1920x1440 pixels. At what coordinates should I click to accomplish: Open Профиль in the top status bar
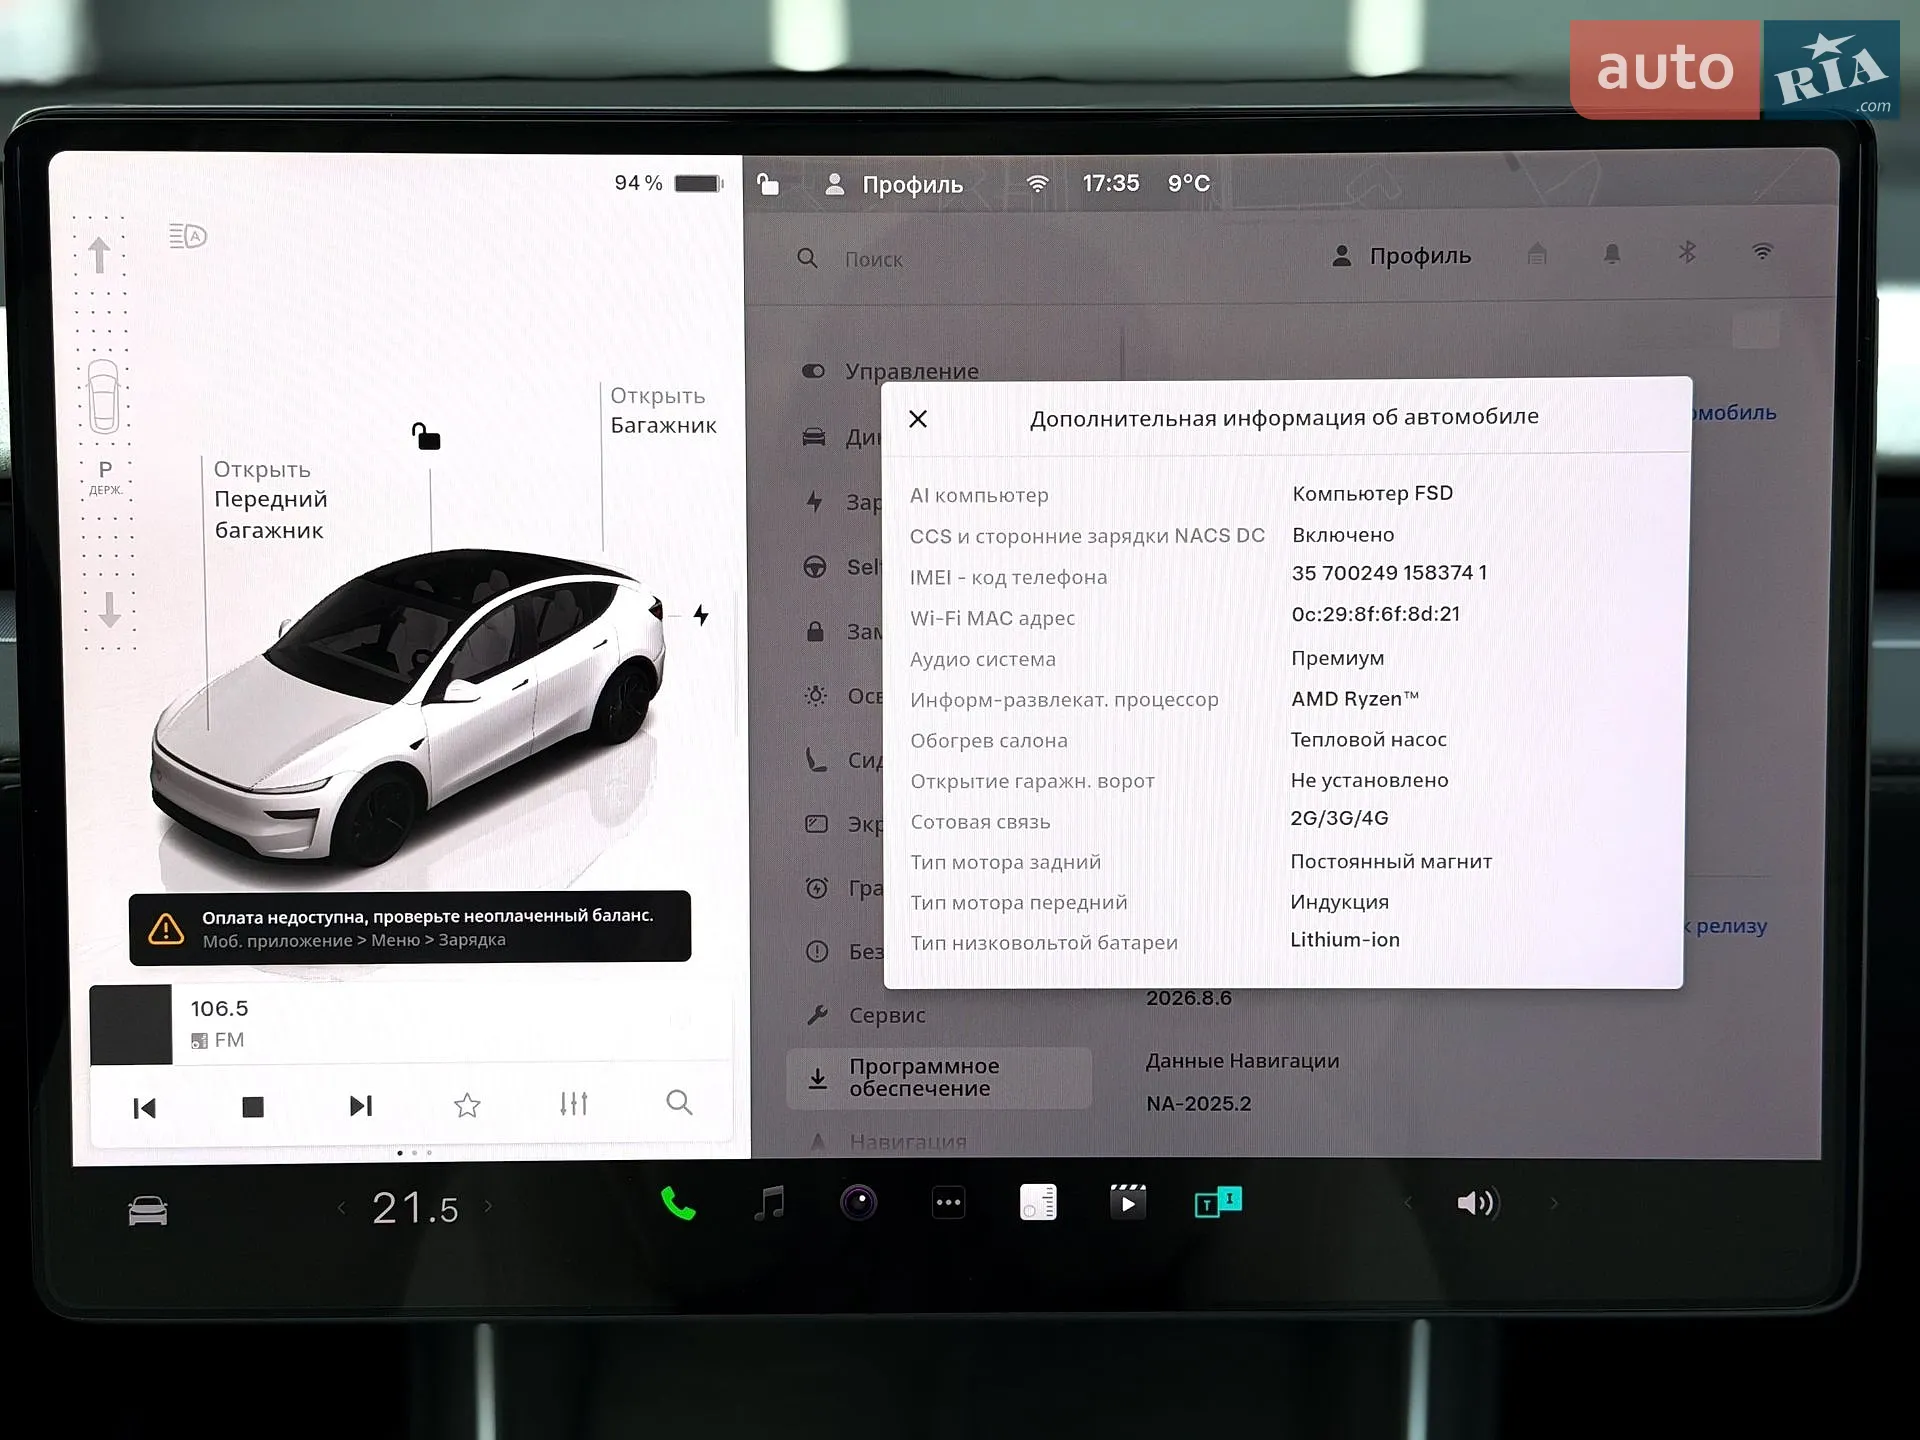pos(894,185)
